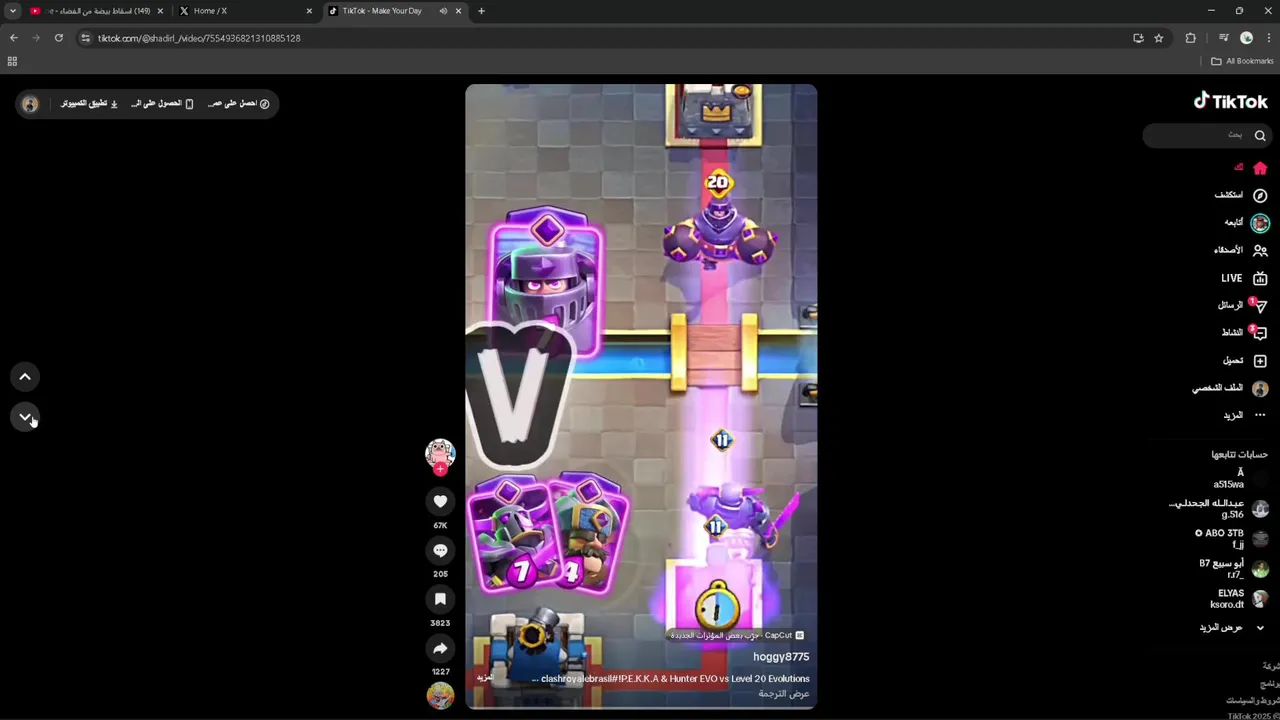Open Chrome extensions puzzle icon
1280x720 pixels.
click(x=1190, y=38)
